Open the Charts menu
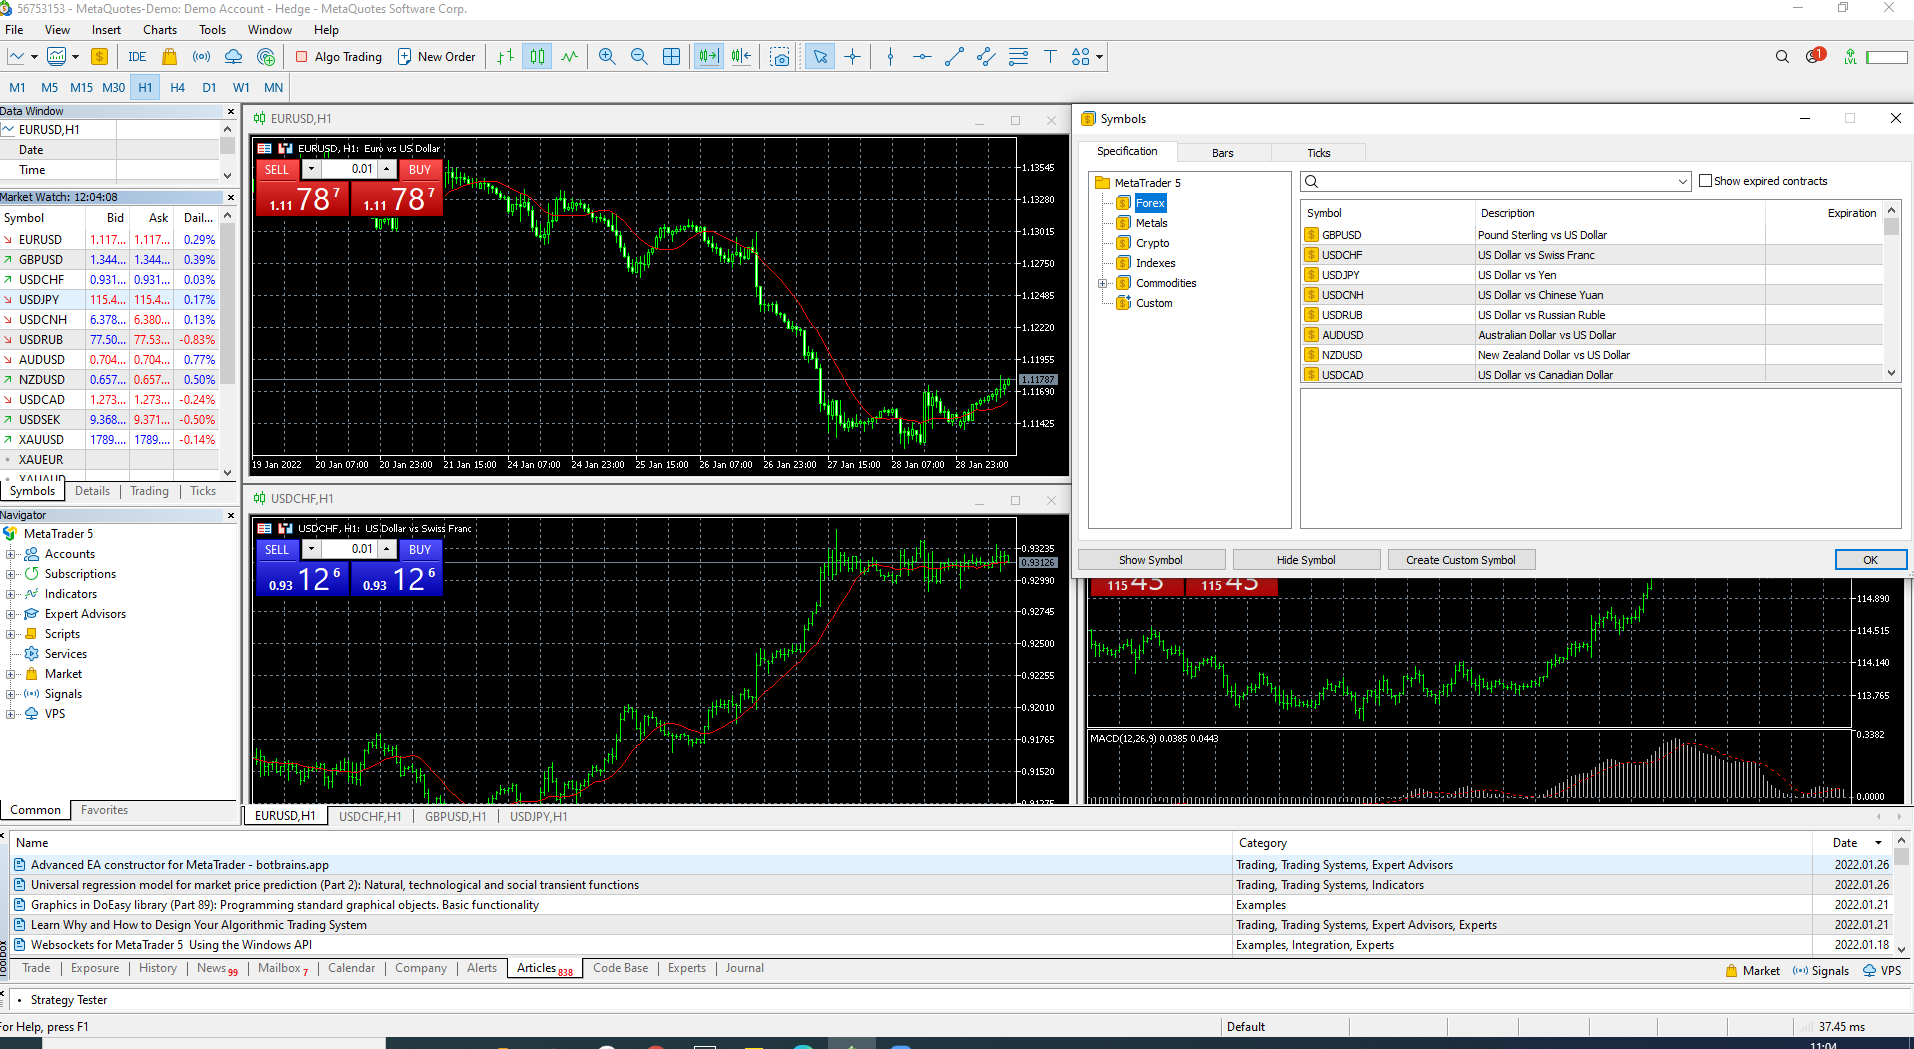The width and height of the screenshot is (1914, 1049). point(160,30)
